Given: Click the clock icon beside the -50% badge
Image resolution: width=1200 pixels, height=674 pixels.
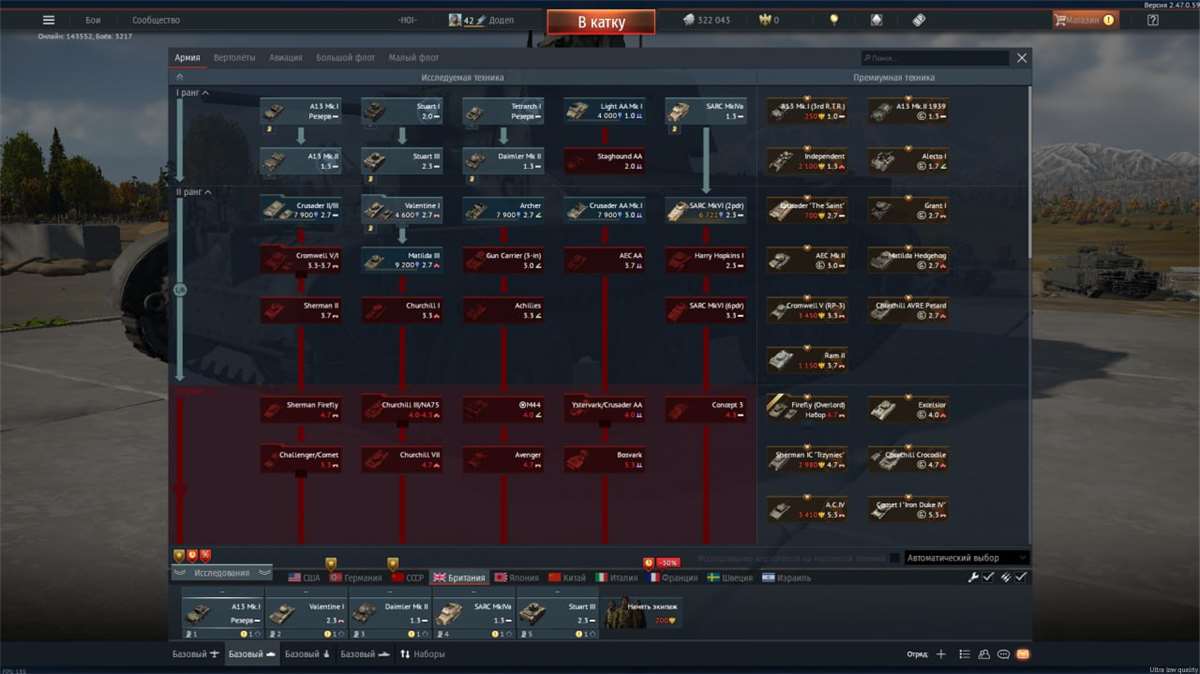Looking at the screenshot, I should pyautogui.click(x=648, y=563).
